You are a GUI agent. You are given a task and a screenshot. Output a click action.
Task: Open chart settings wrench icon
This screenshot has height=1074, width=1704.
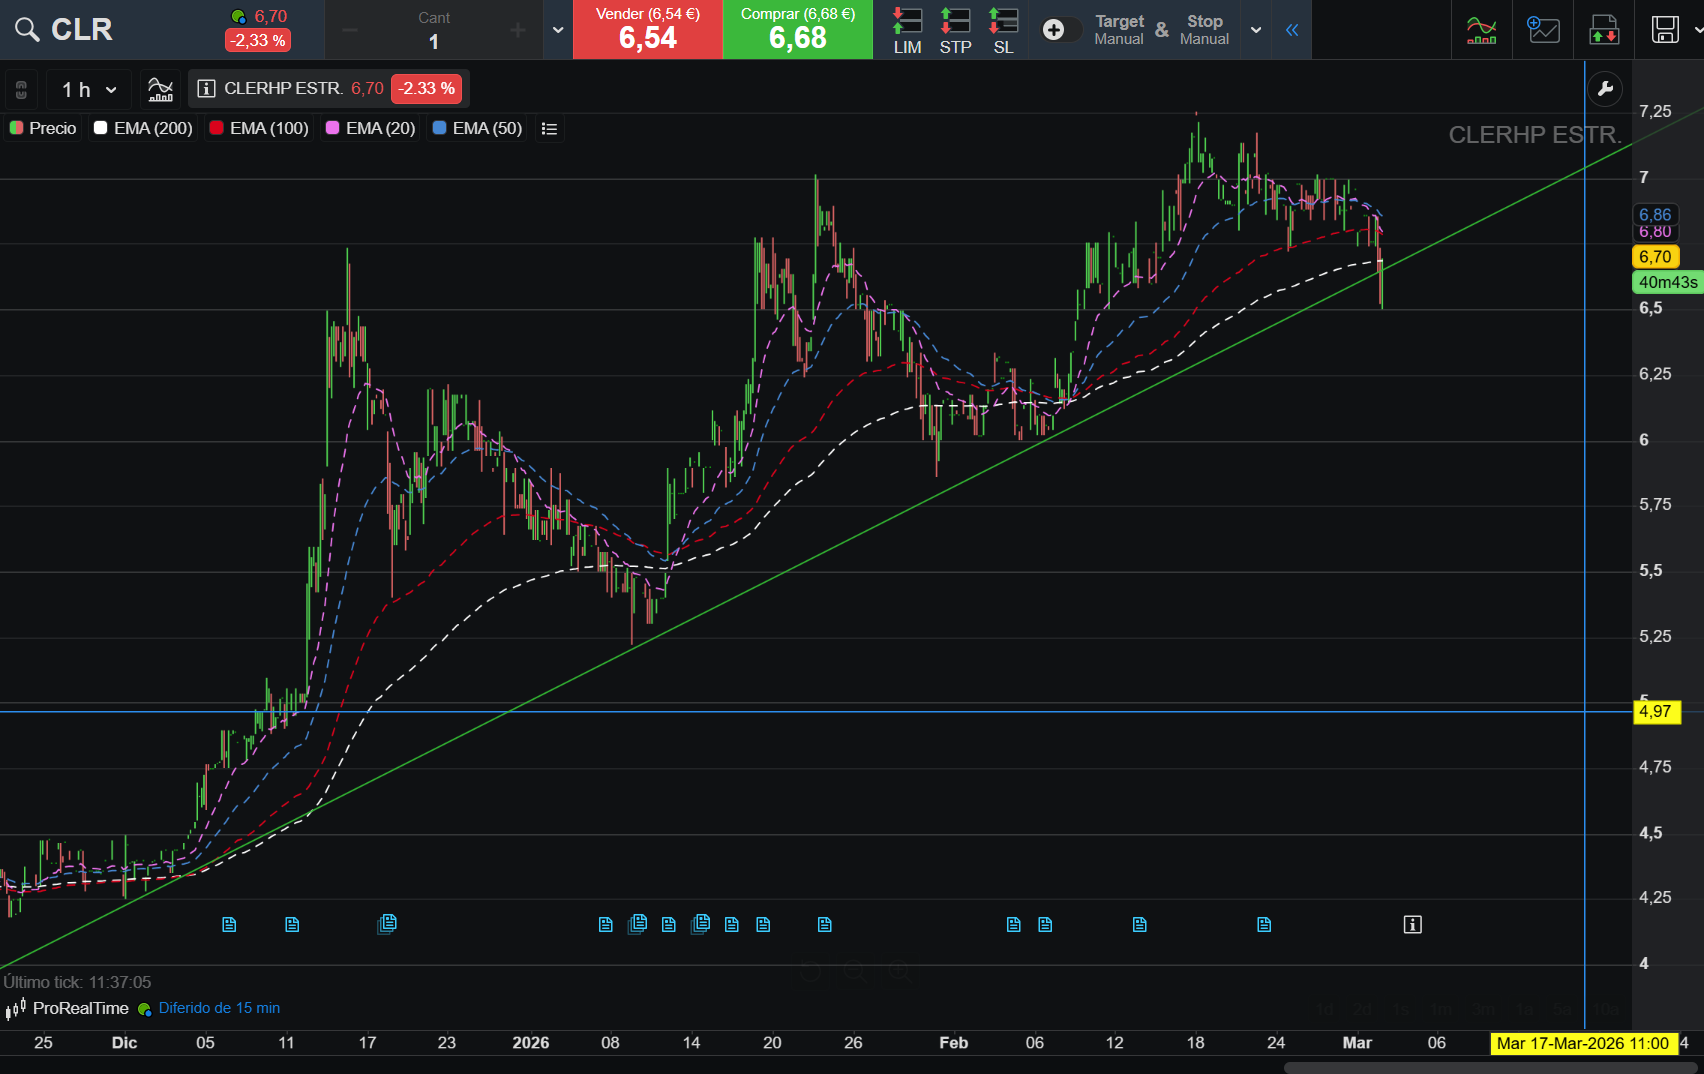click(1605, 89)
